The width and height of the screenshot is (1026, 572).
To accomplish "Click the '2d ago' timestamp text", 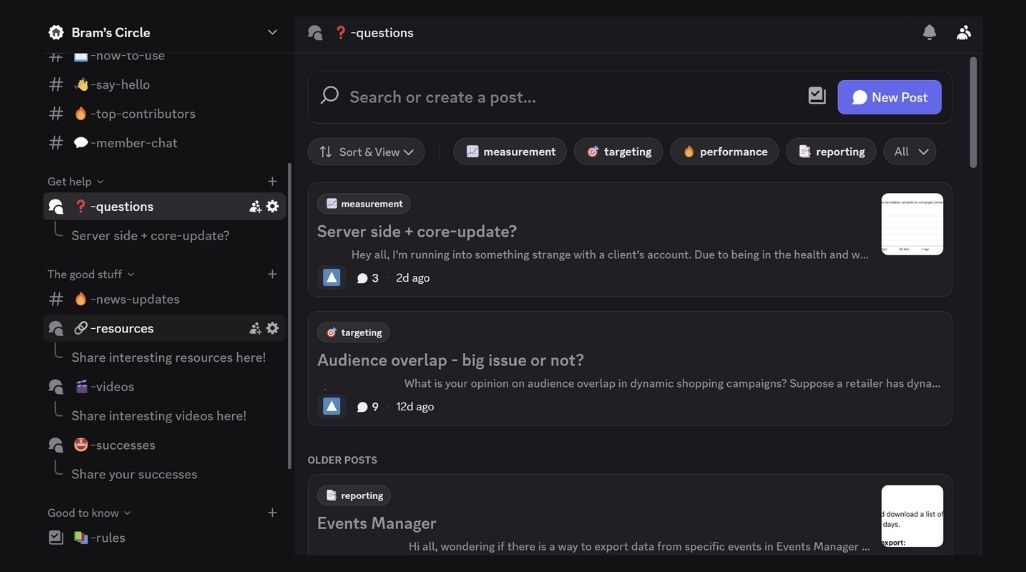I will point(412,278).
